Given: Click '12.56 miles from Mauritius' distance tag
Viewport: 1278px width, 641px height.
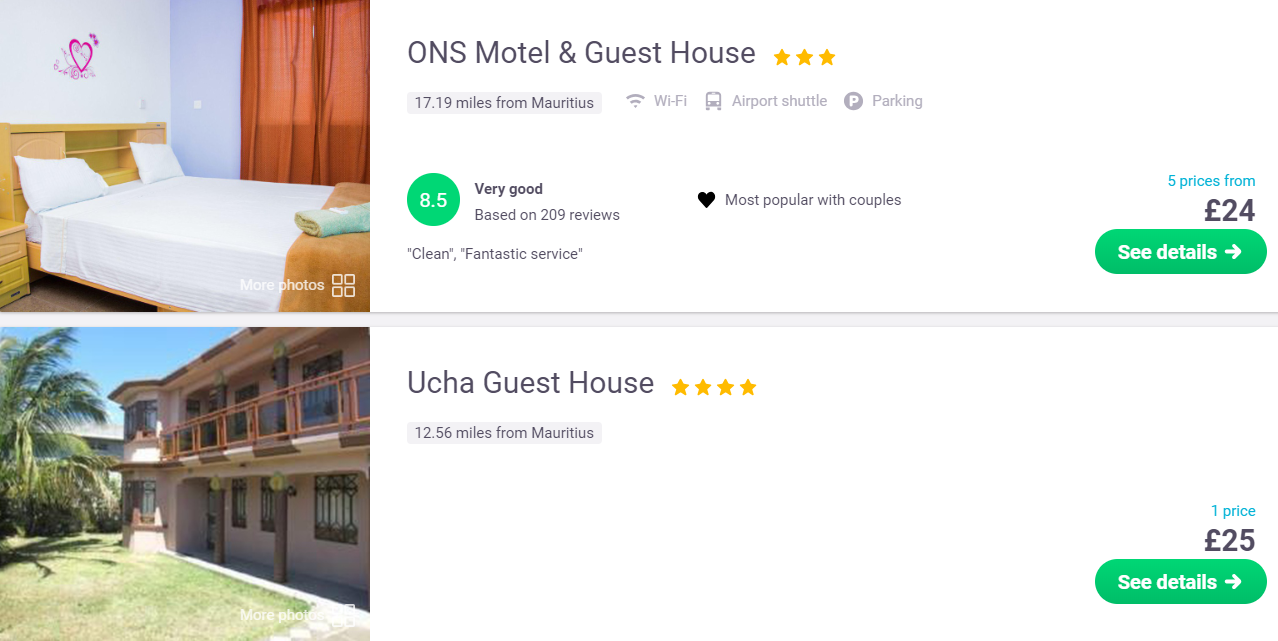Looking at the screenshot, I should [504, 433].
